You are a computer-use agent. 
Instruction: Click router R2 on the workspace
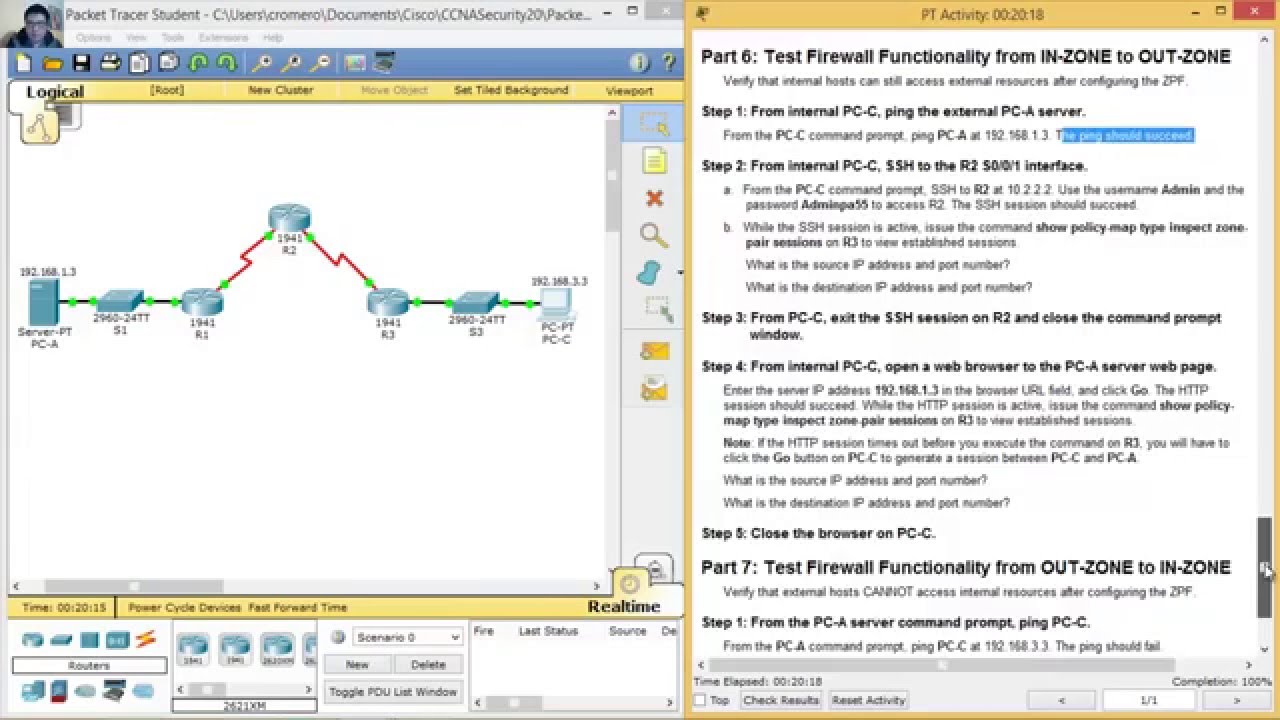click(x=289, y=220)
